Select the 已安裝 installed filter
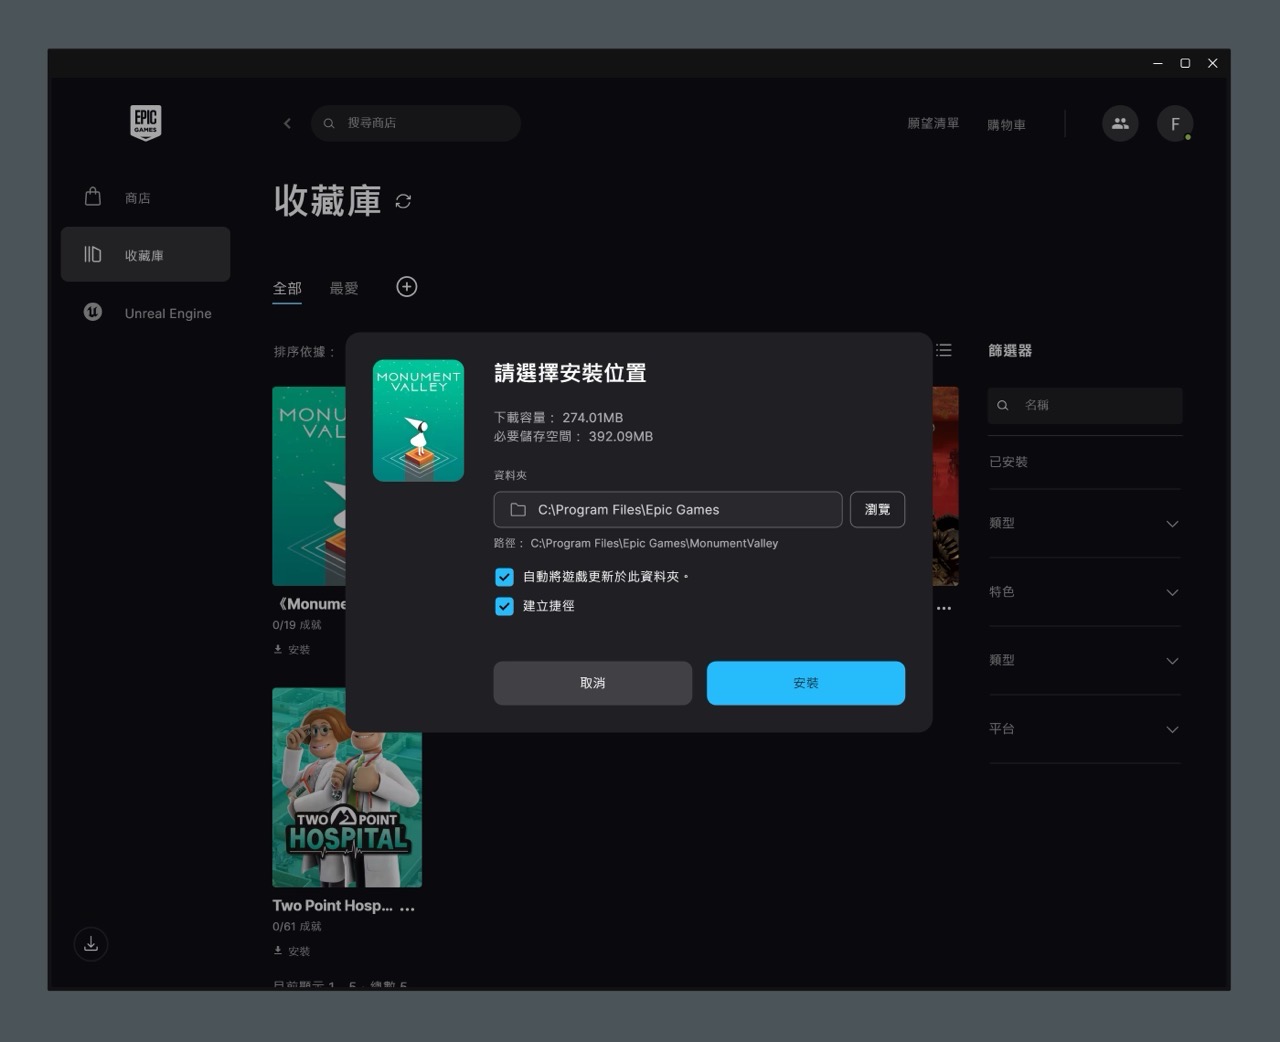Image resolution: width=1280 pixels, height=1042 pixels. (x=1008, y=462)
